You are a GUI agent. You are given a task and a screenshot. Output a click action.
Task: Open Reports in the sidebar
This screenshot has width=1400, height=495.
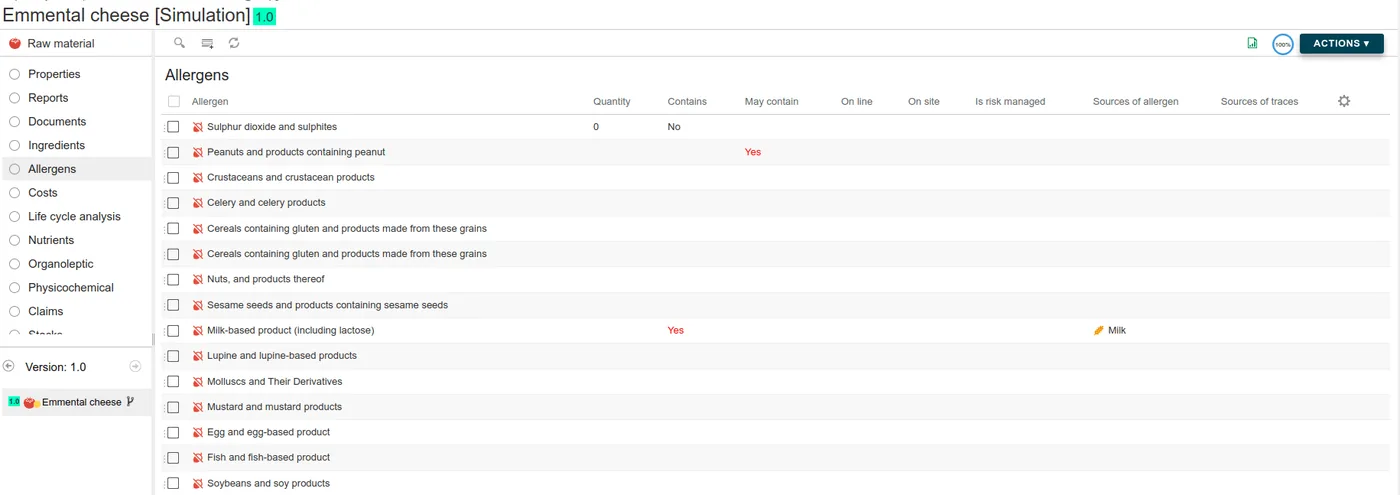click(x=48, y=98)
